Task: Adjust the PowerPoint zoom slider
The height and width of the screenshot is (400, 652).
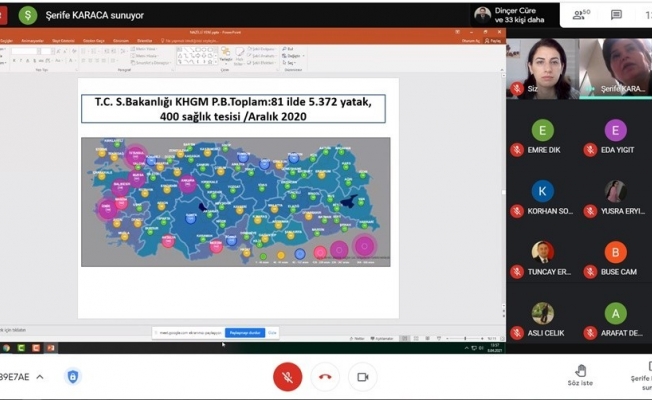Action: coord(467,339)
